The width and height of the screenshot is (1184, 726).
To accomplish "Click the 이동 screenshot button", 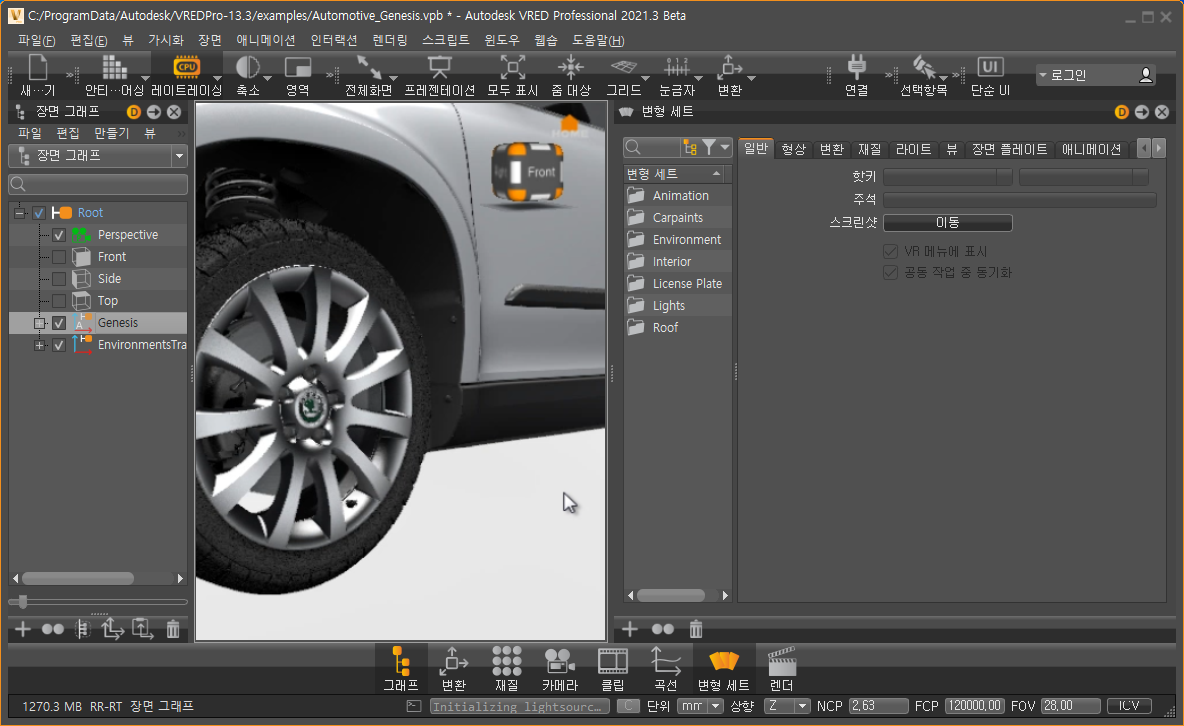I will coord(947,223).
